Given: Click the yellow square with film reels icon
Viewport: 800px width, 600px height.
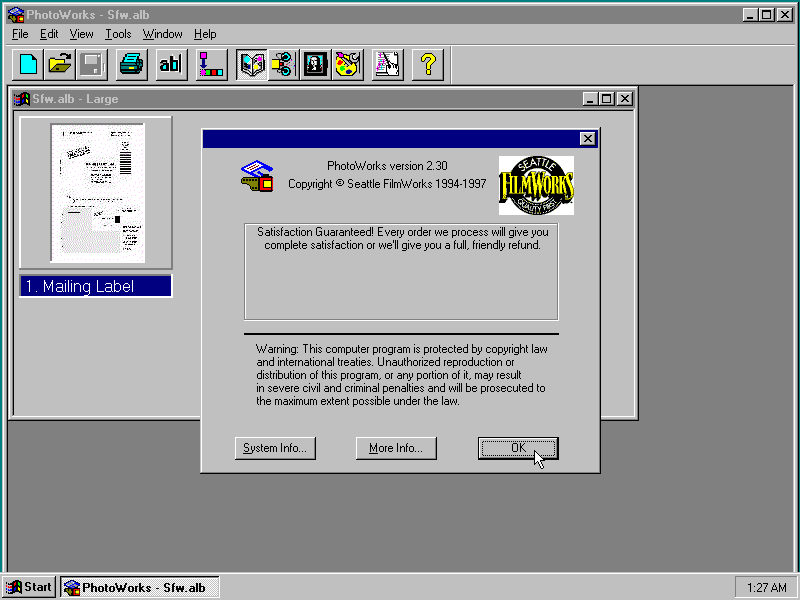Looking at the screenshot, I should coord(283,64).
